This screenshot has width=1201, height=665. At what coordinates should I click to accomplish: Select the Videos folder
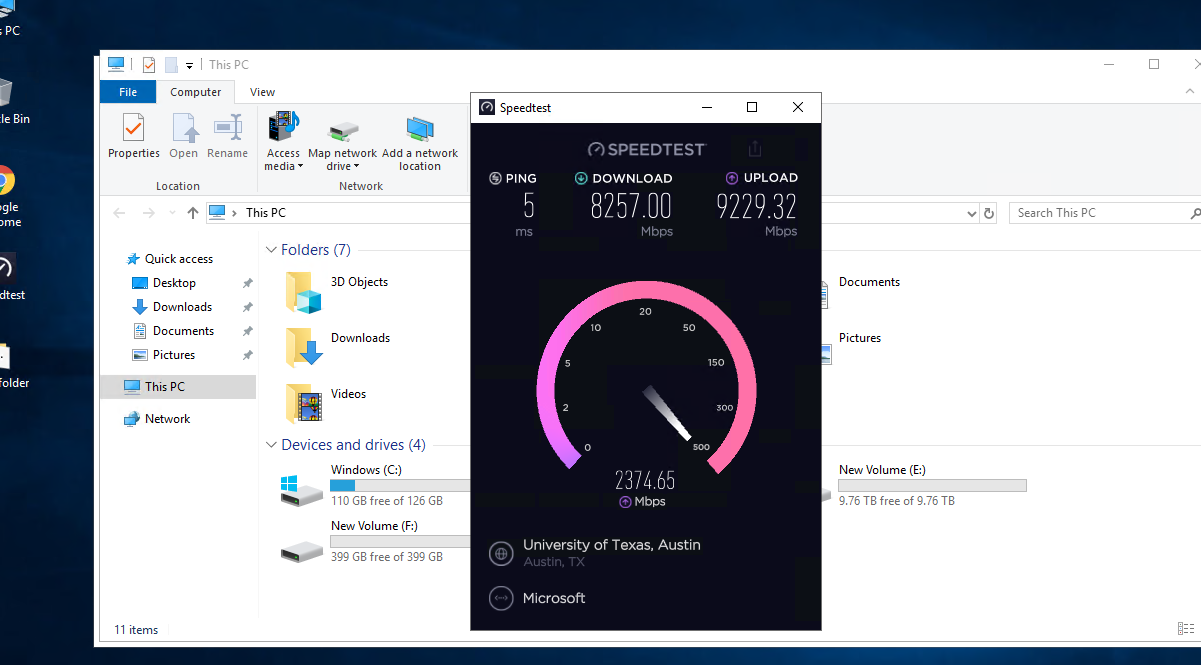(x=327, y=404)
